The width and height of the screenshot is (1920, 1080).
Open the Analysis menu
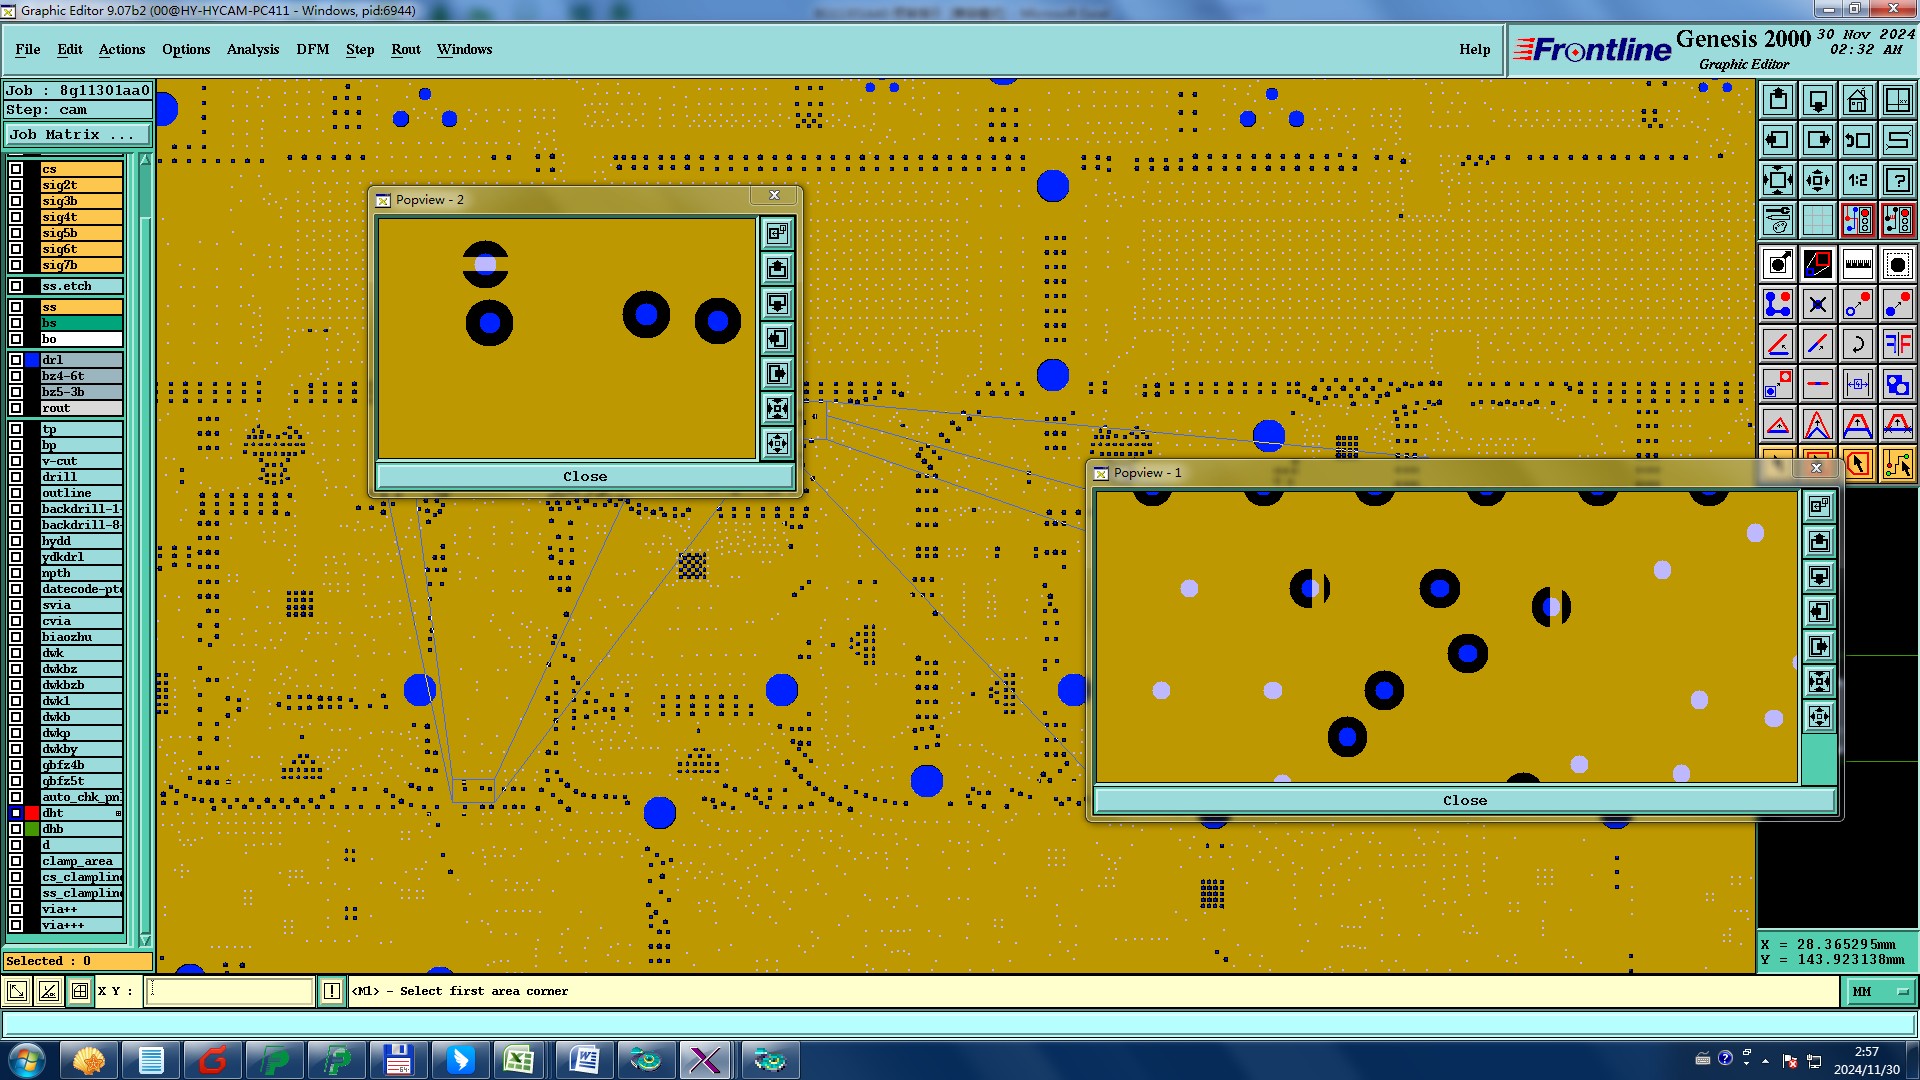click(253, 49)
